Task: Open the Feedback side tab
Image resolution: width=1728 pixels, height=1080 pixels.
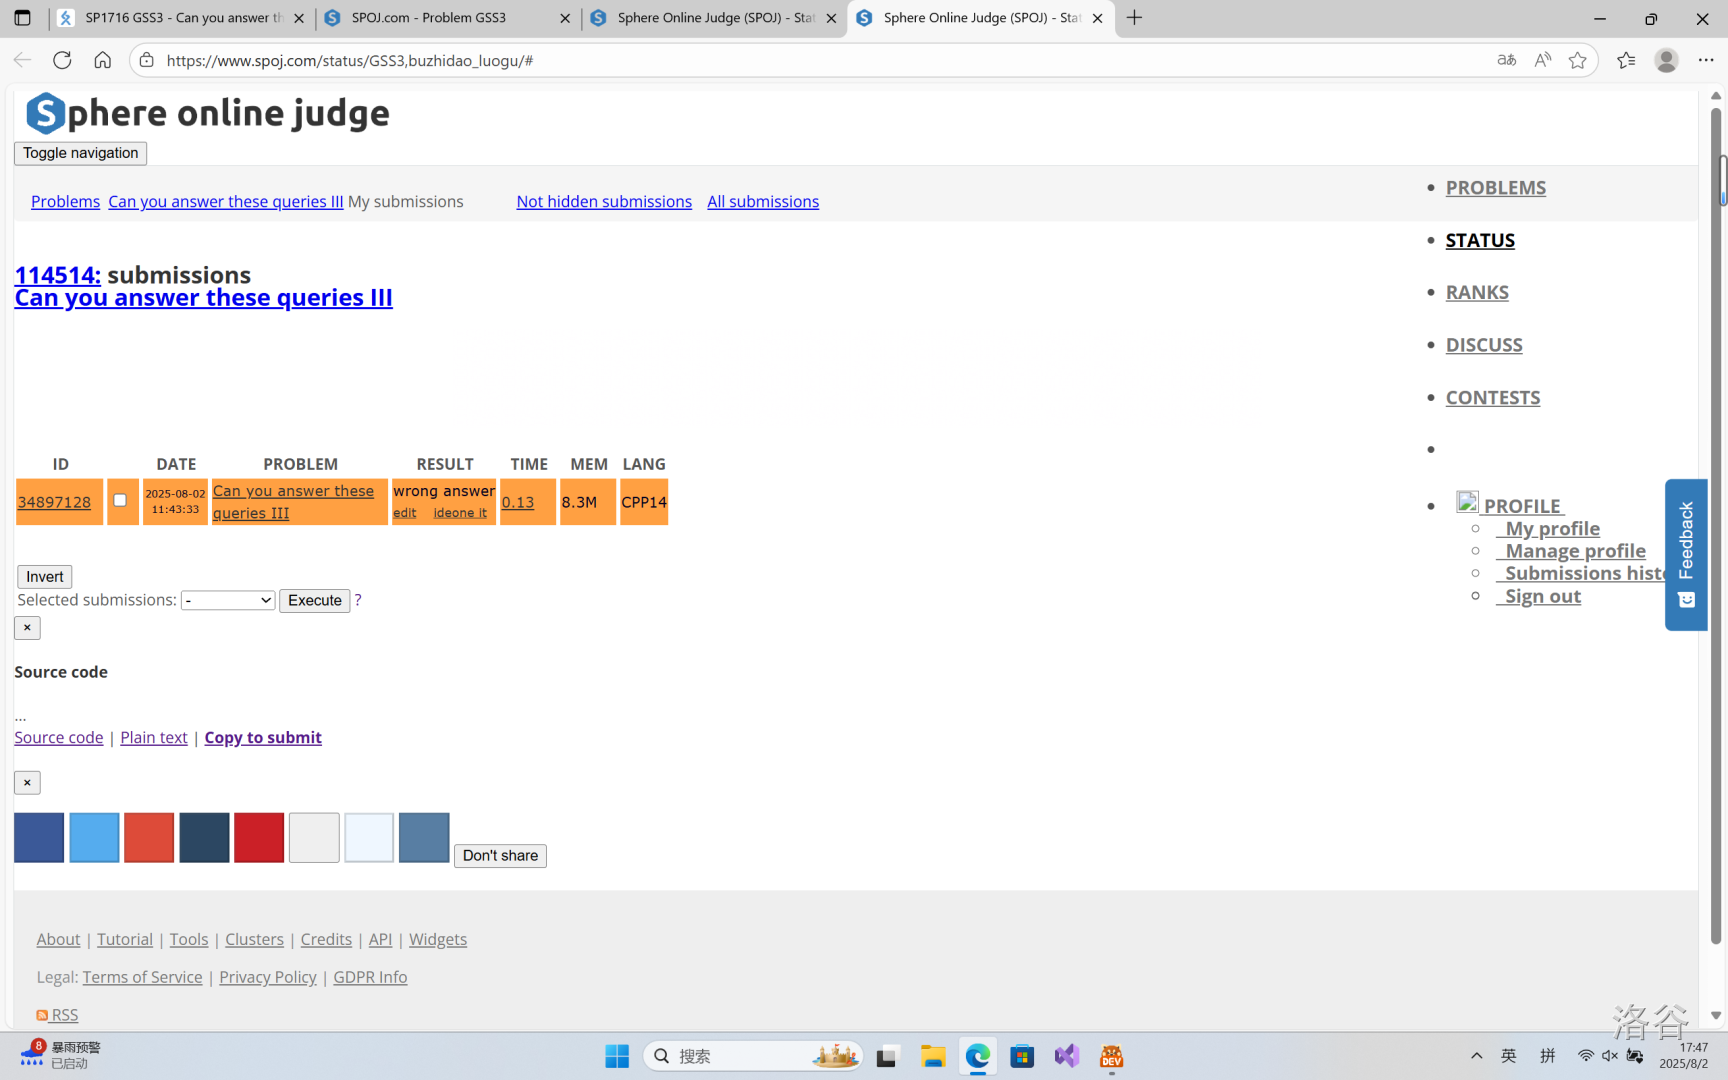Action: (1686, 555)
